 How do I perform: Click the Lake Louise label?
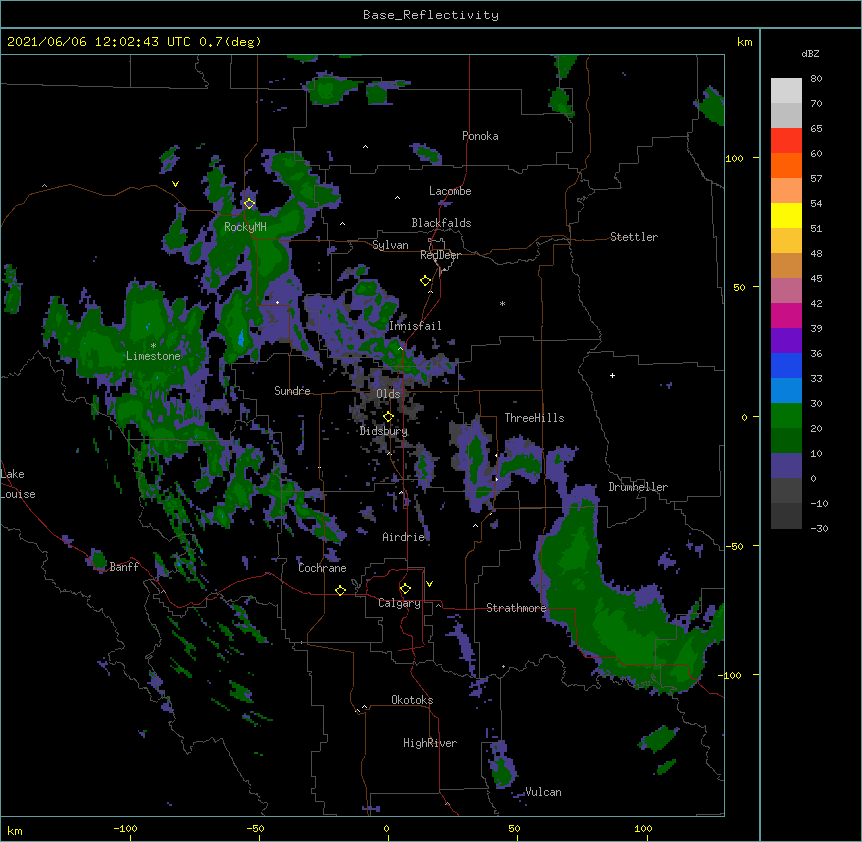click(x=18, y=484)
